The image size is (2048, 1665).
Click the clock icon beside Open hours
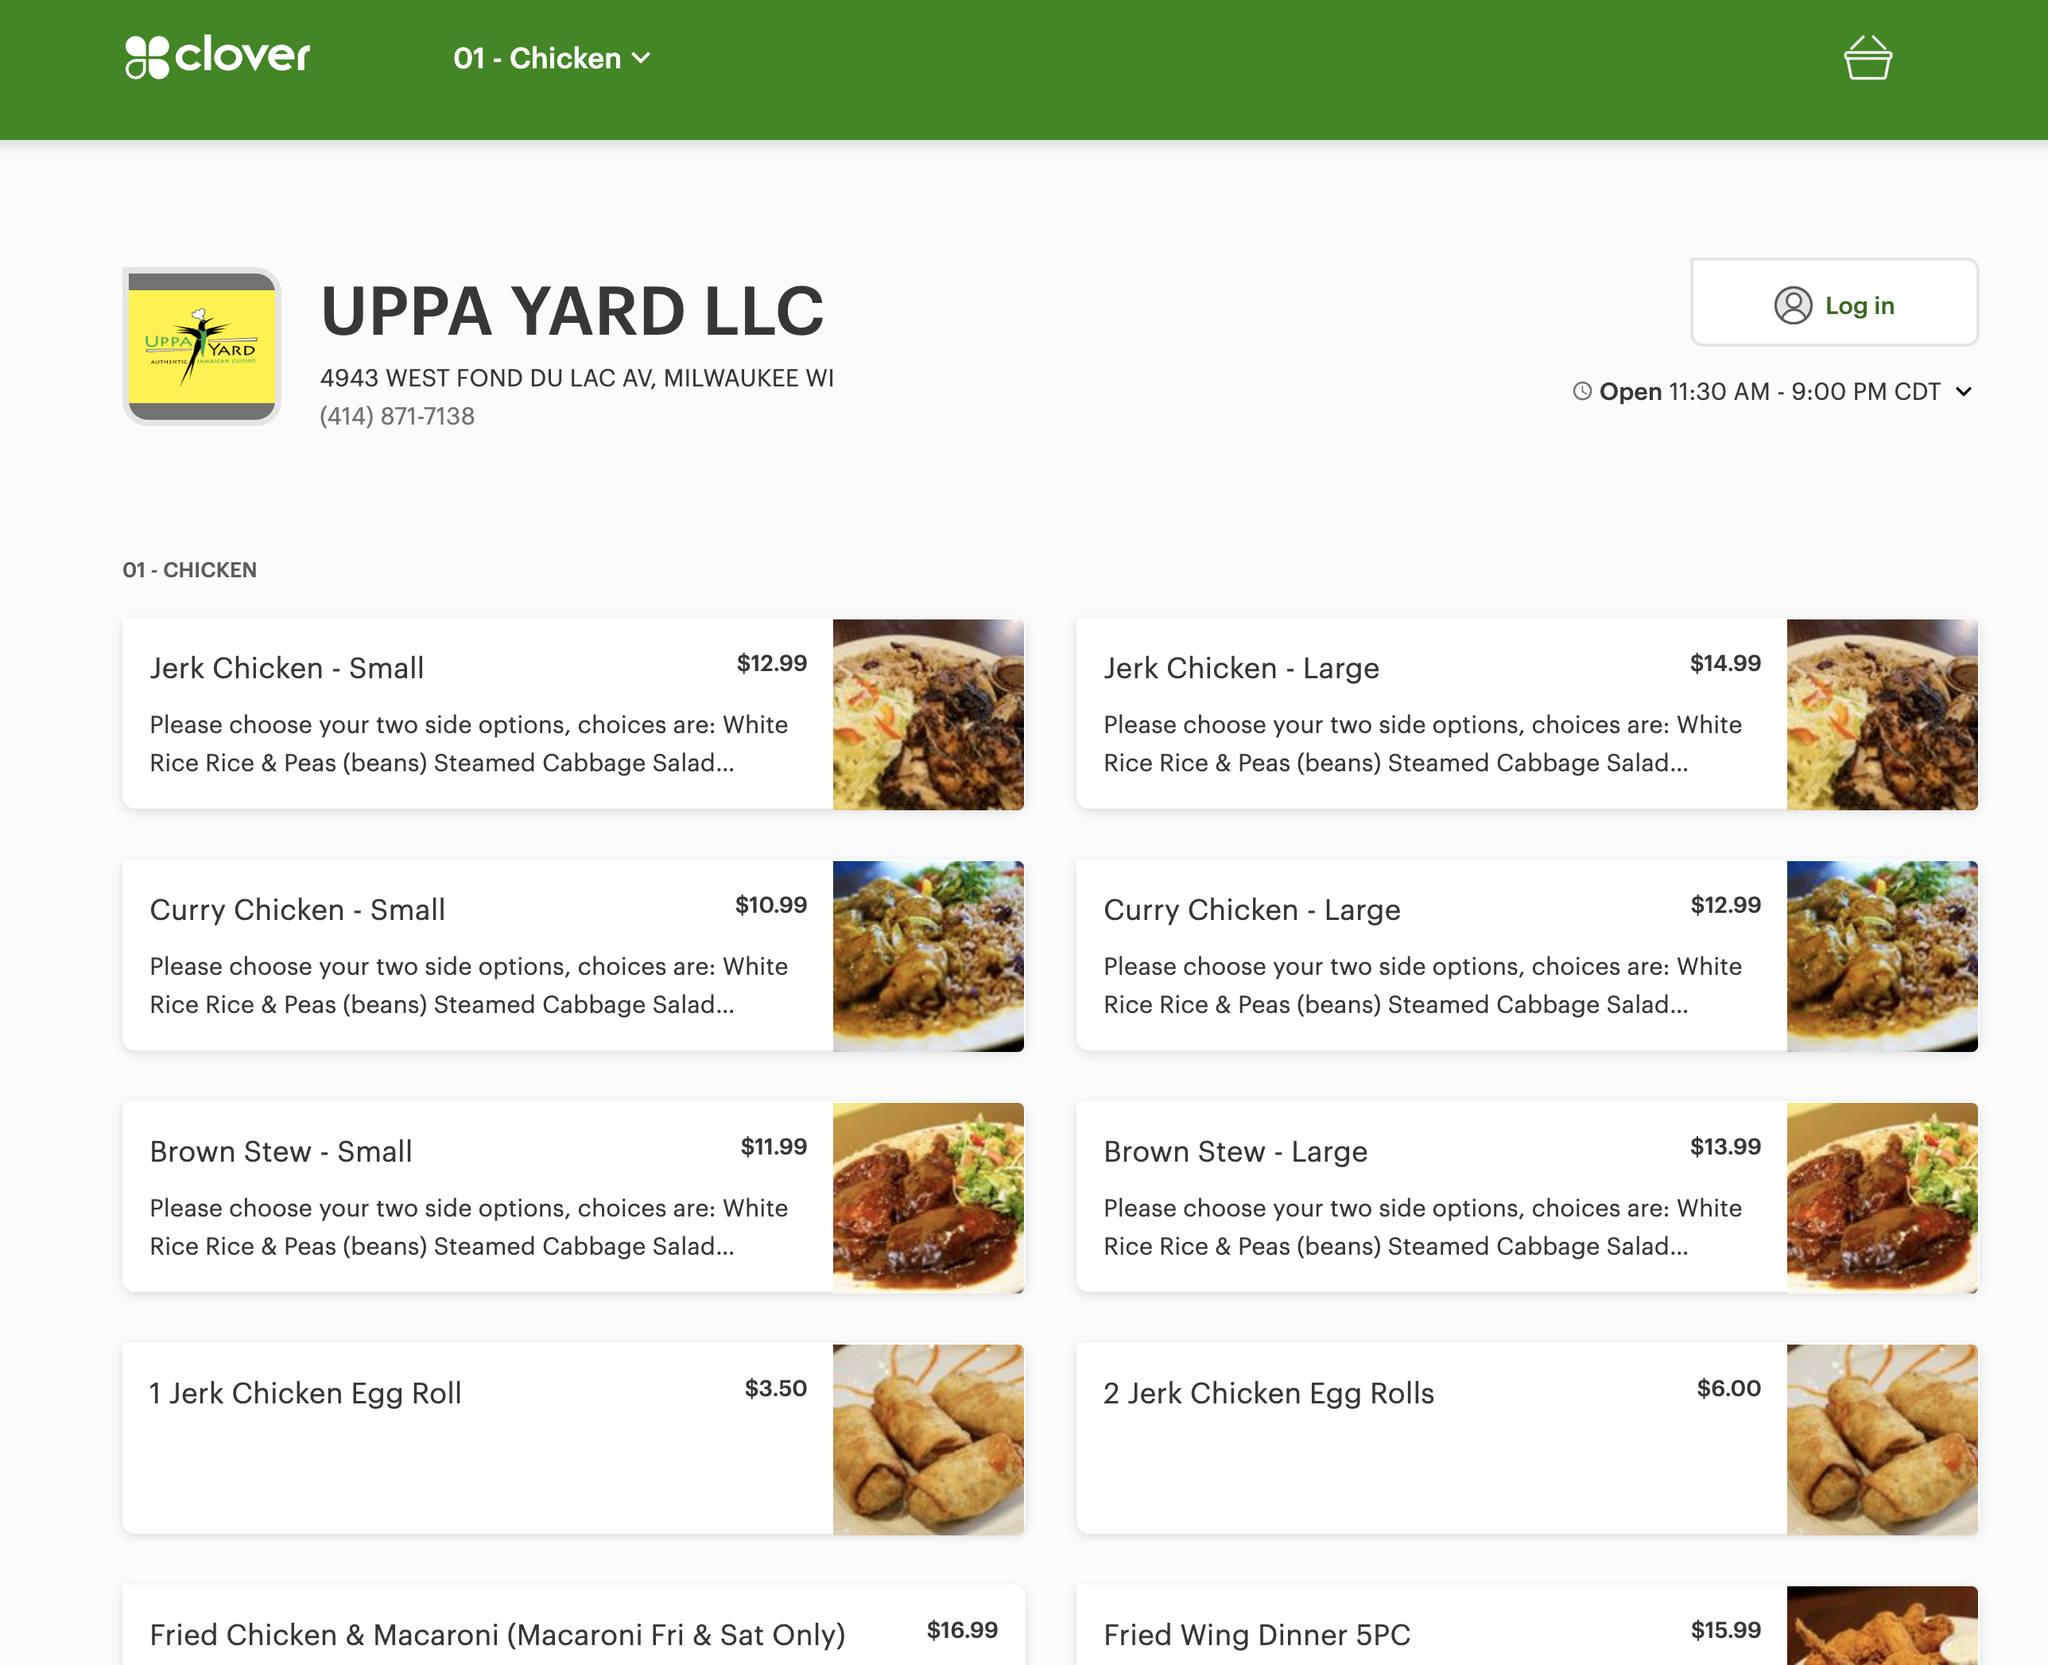(x=1582, y=391)
